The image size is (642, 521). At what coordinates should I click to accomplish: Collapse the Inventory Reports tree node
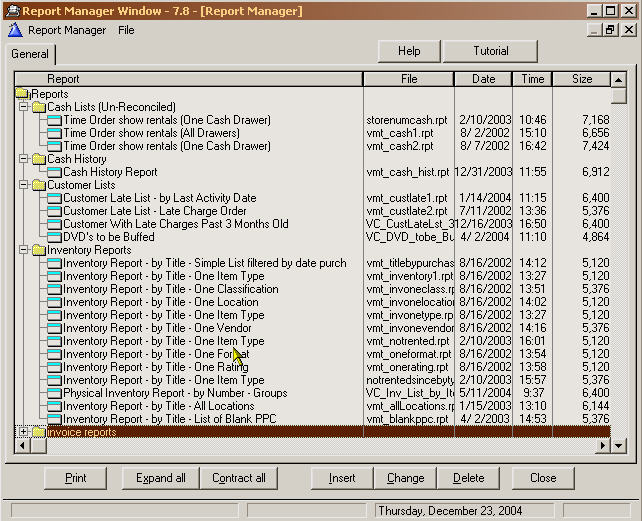23,250
